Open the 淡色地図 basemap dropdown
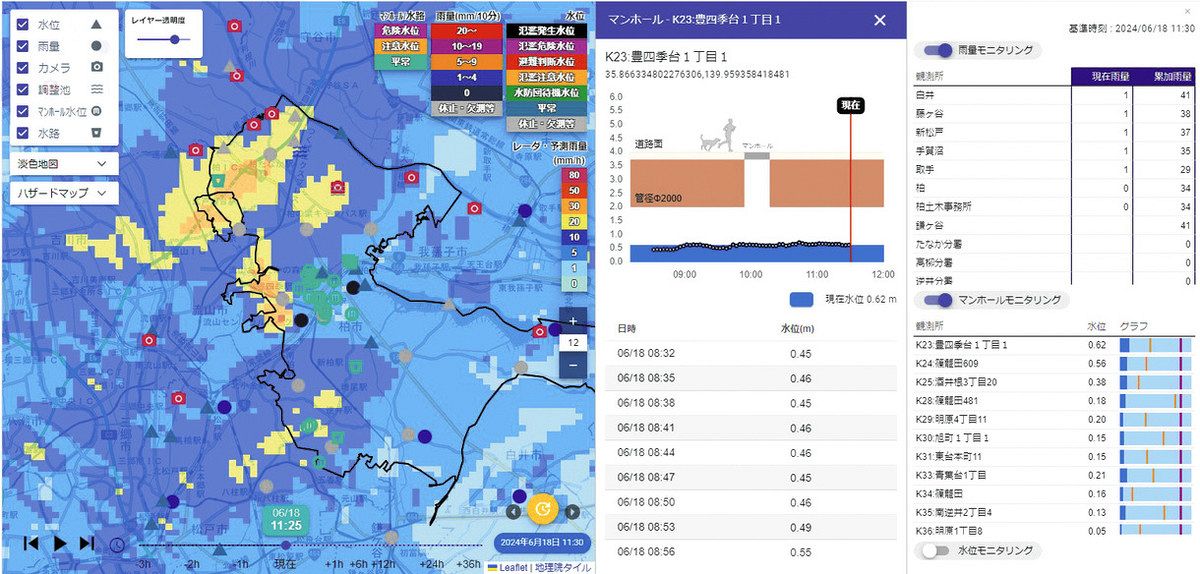 click(62, 162)
